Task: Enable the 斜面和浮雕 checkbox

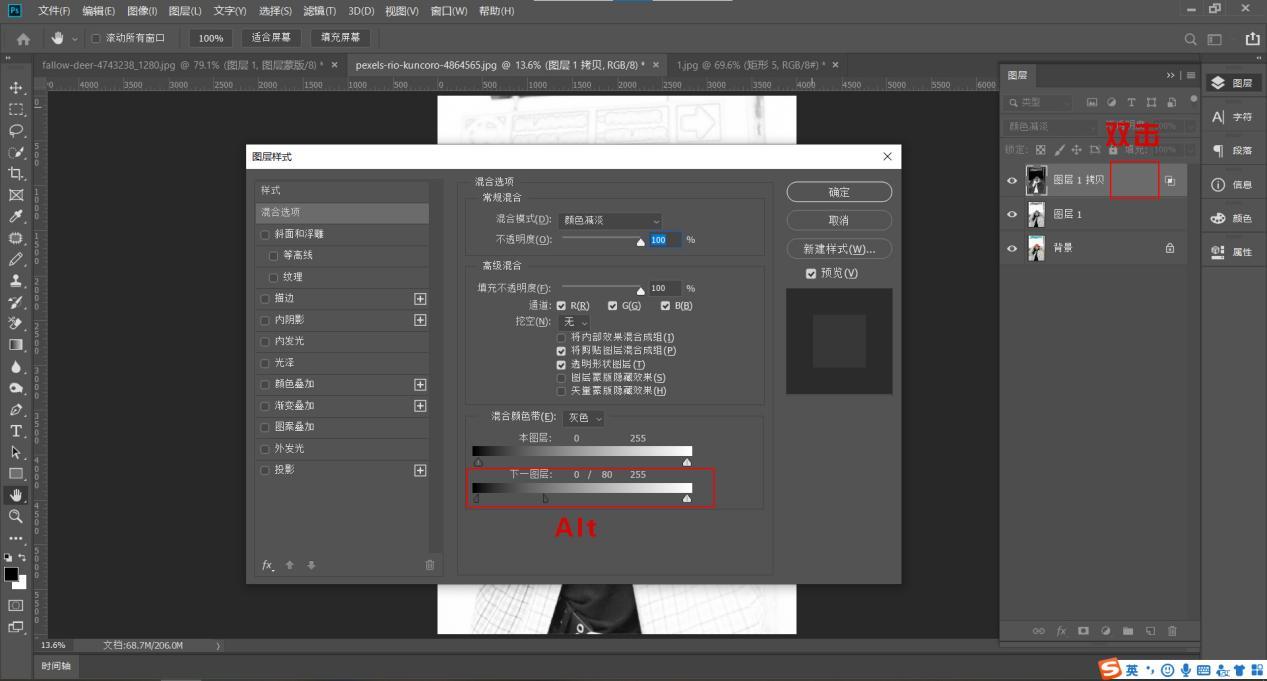Action: [x=266, y=234]
